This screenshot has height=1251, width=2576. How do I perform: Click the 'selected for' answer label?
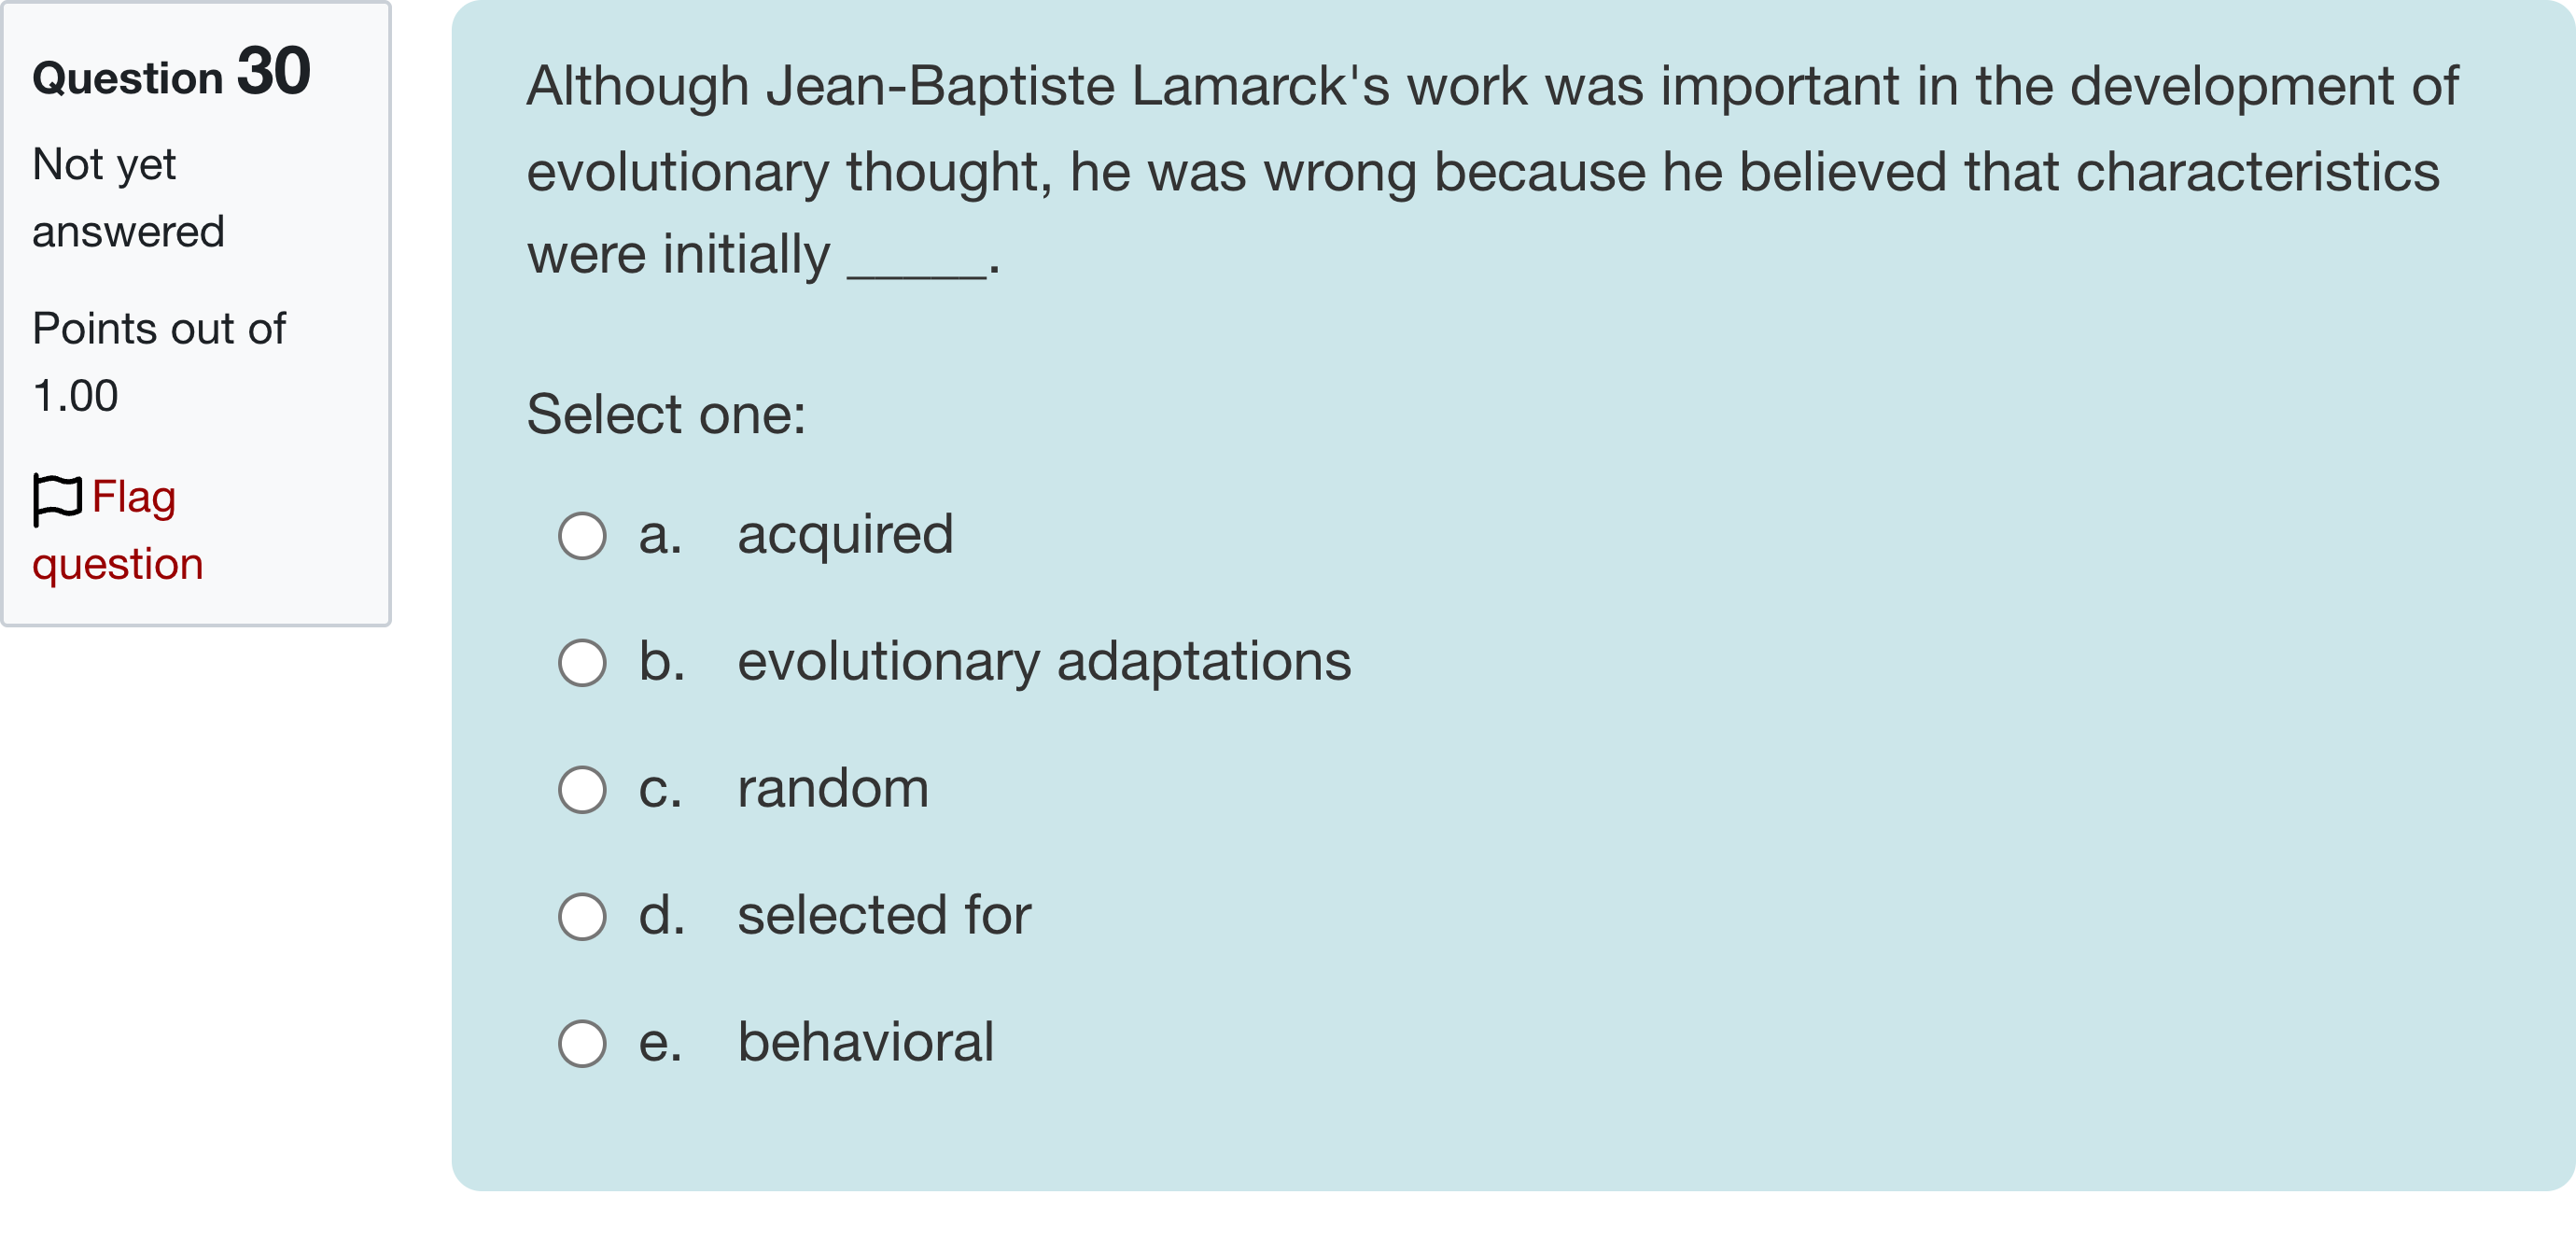point(884,915)
